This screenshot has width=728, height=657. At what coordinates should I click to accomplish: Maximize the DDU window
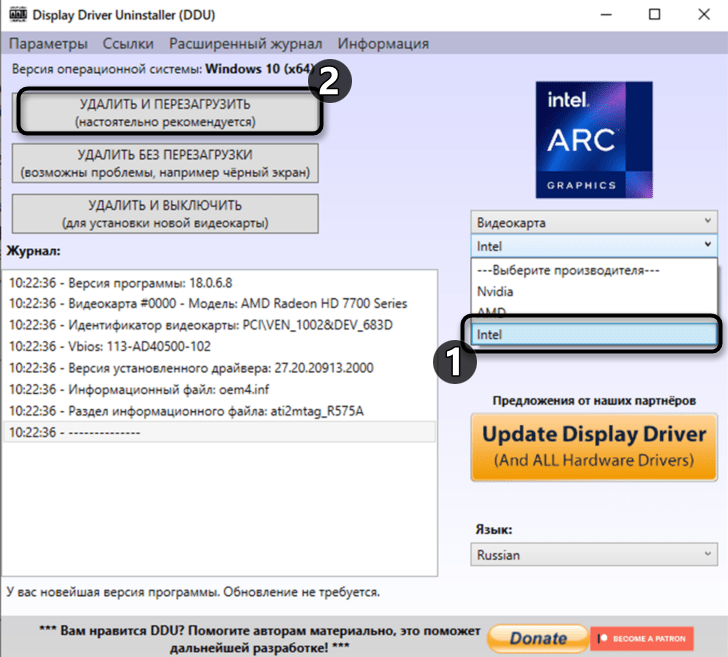click(x=655, y=15)
